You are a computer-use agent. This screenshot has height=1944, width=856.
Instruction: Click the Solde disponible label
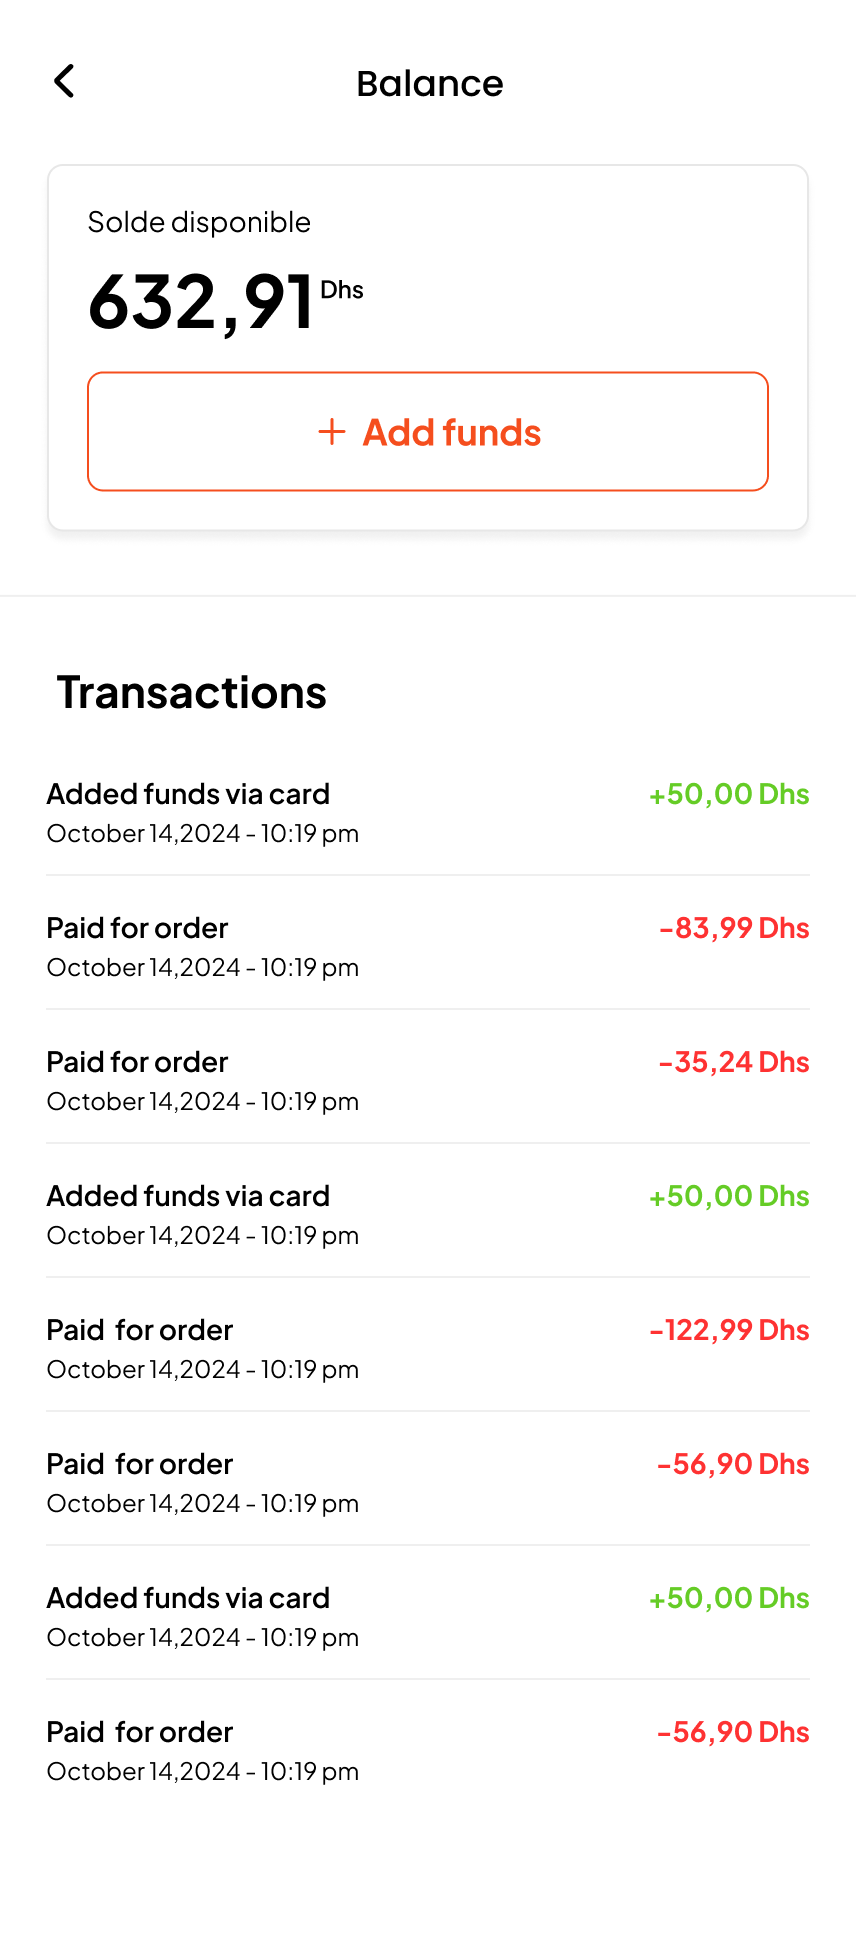point(199,222)
